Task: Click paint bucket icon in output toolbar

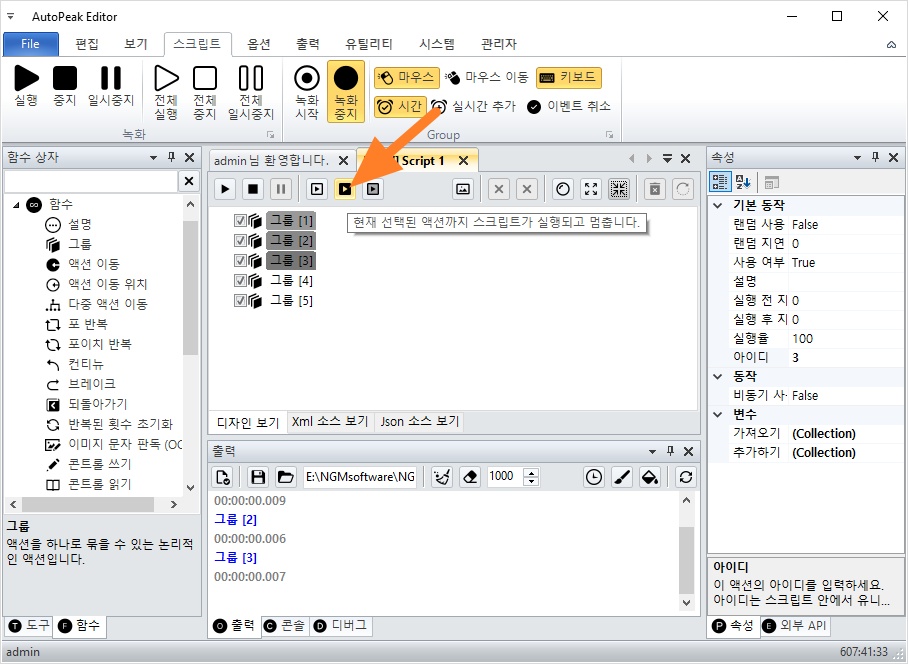Action: coord(650,477)
